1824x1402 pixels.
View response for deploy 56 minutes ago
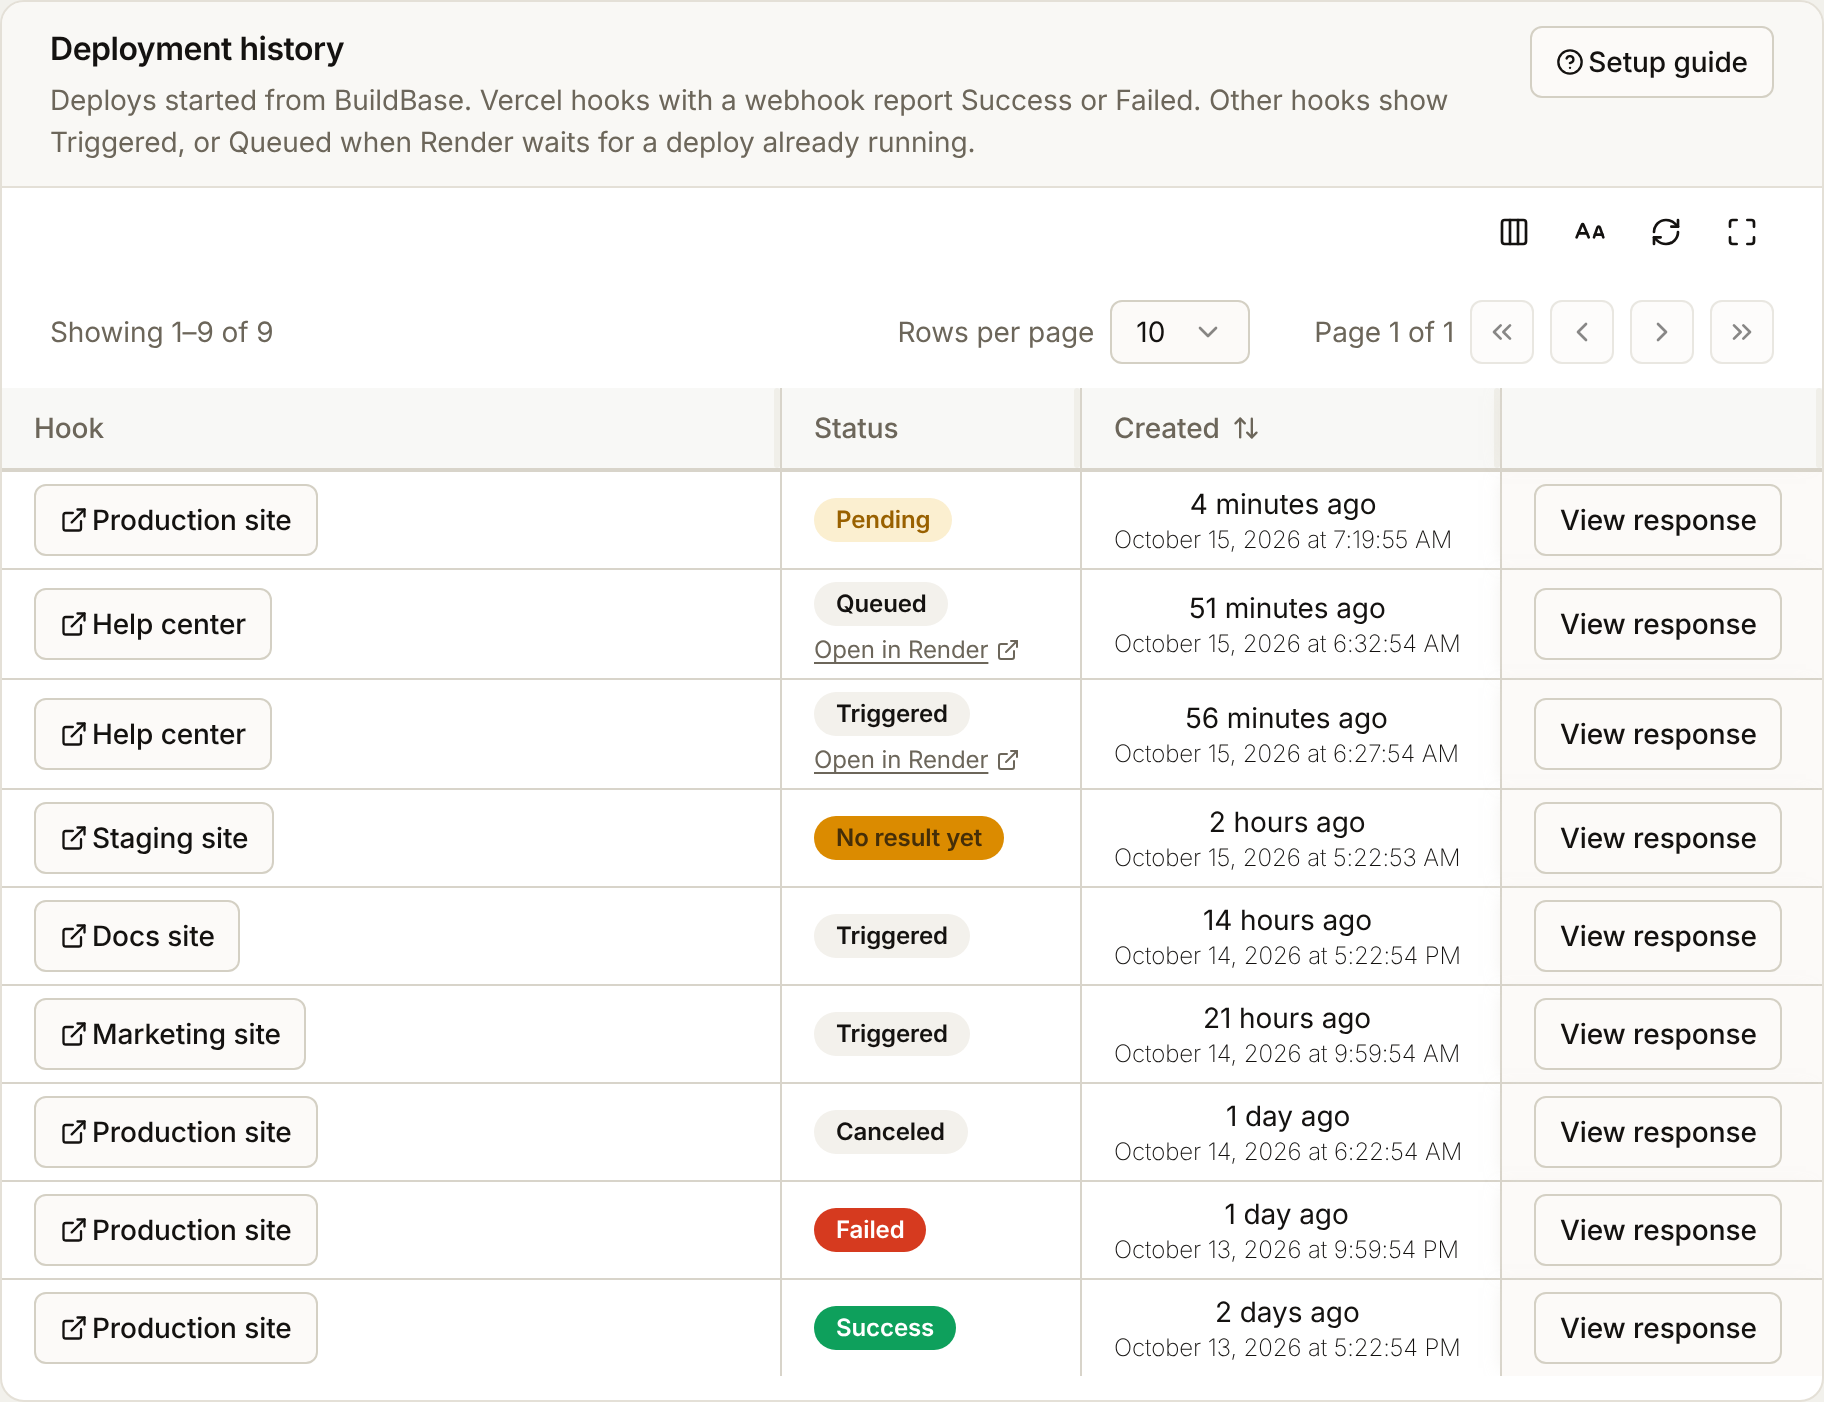point(1658,734)
